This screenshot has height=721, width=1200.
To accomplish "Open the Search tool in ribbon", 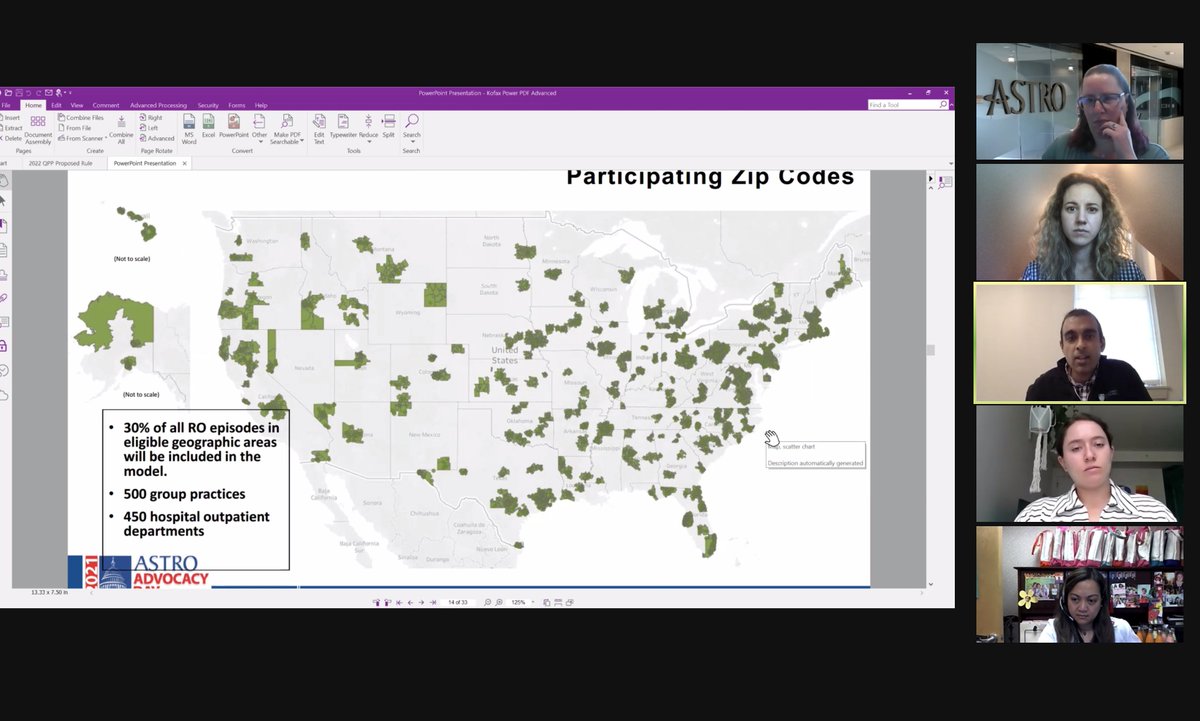I will (x=412, y=126).
